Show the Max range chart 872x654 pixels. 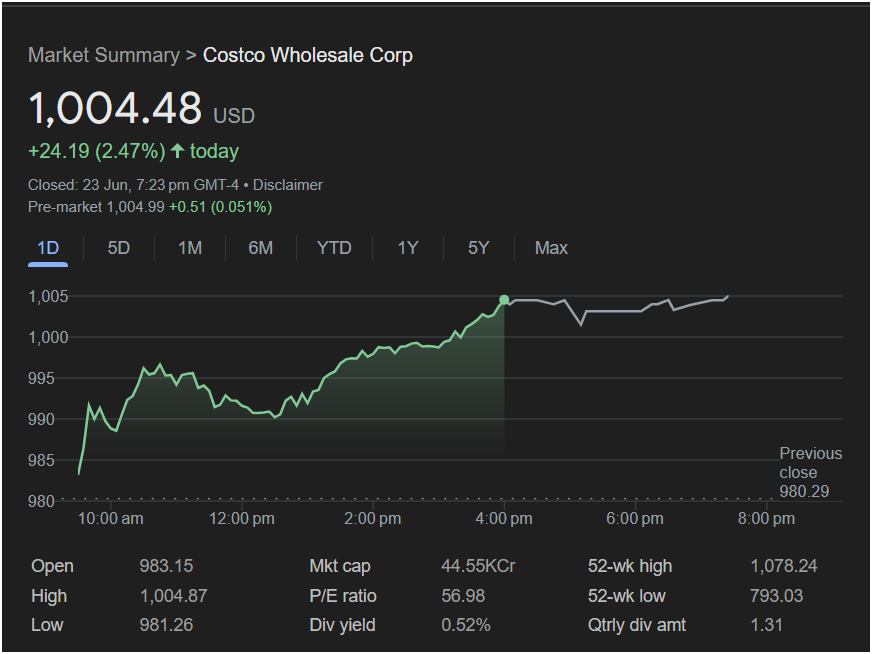pos(551,248)
